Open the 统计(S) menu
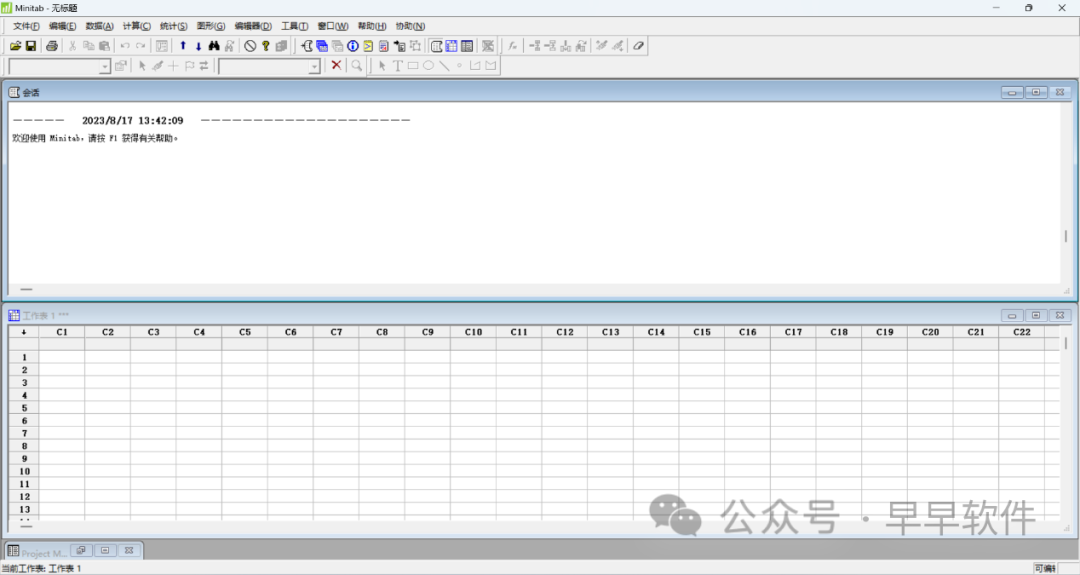This screenshot has width=1080, height=575. point(173,26)
